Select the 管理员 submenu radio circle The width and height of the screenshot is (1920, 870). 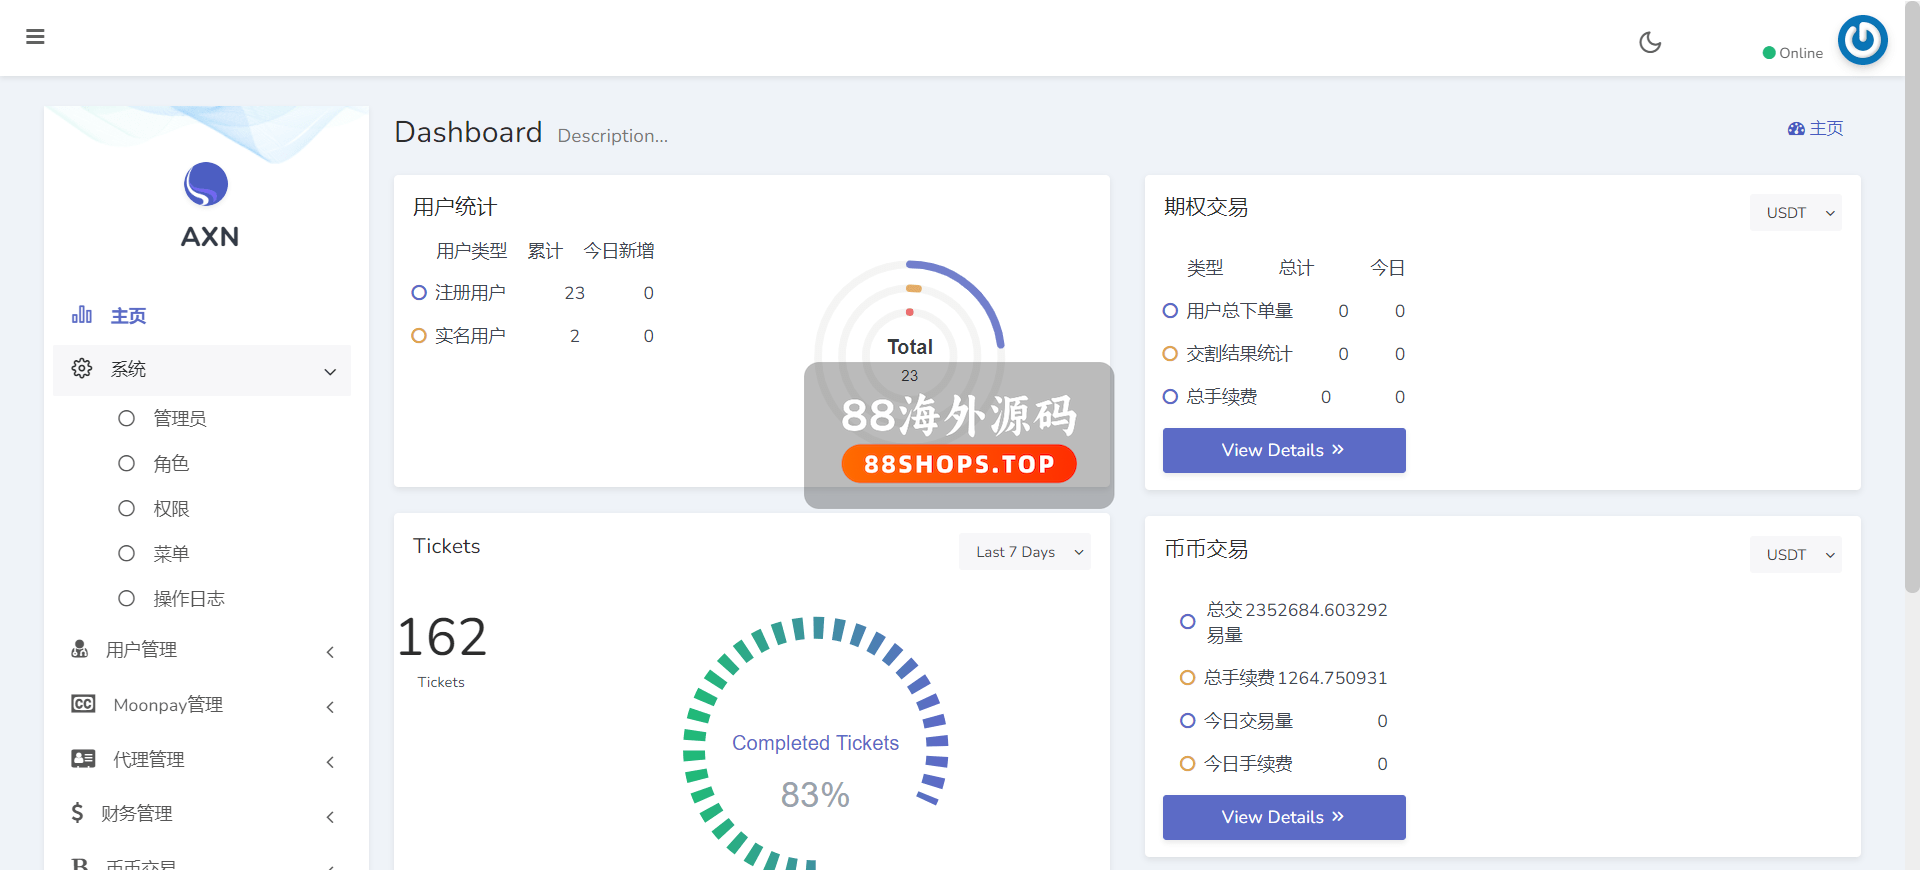point(126,418)
